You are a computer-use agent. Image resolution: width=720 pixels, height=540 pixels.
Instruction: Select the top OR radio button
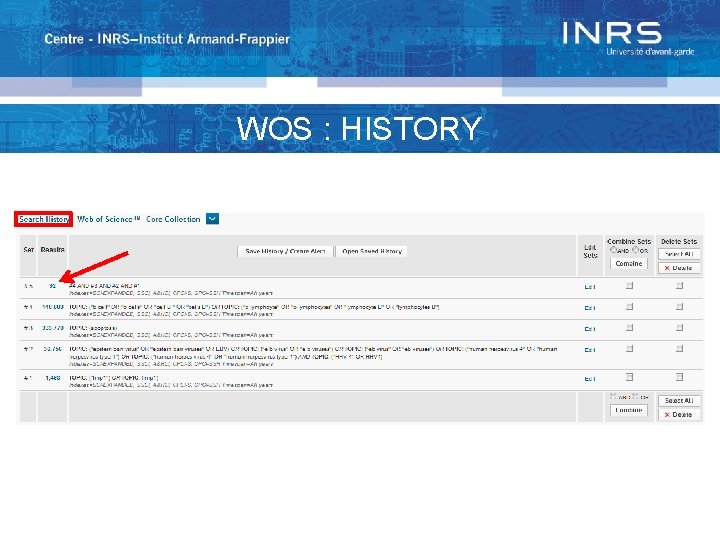coord(636,250)
